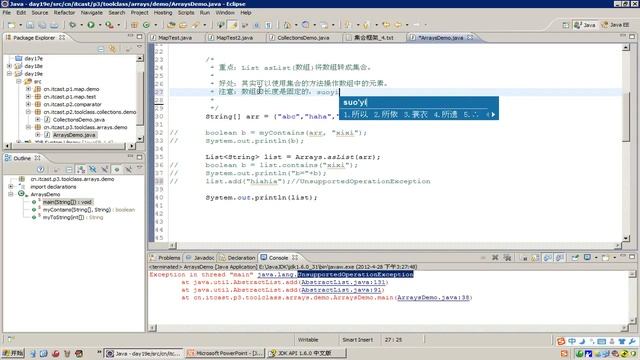Click the Run green play toolbar button

(x=91, y=25)
